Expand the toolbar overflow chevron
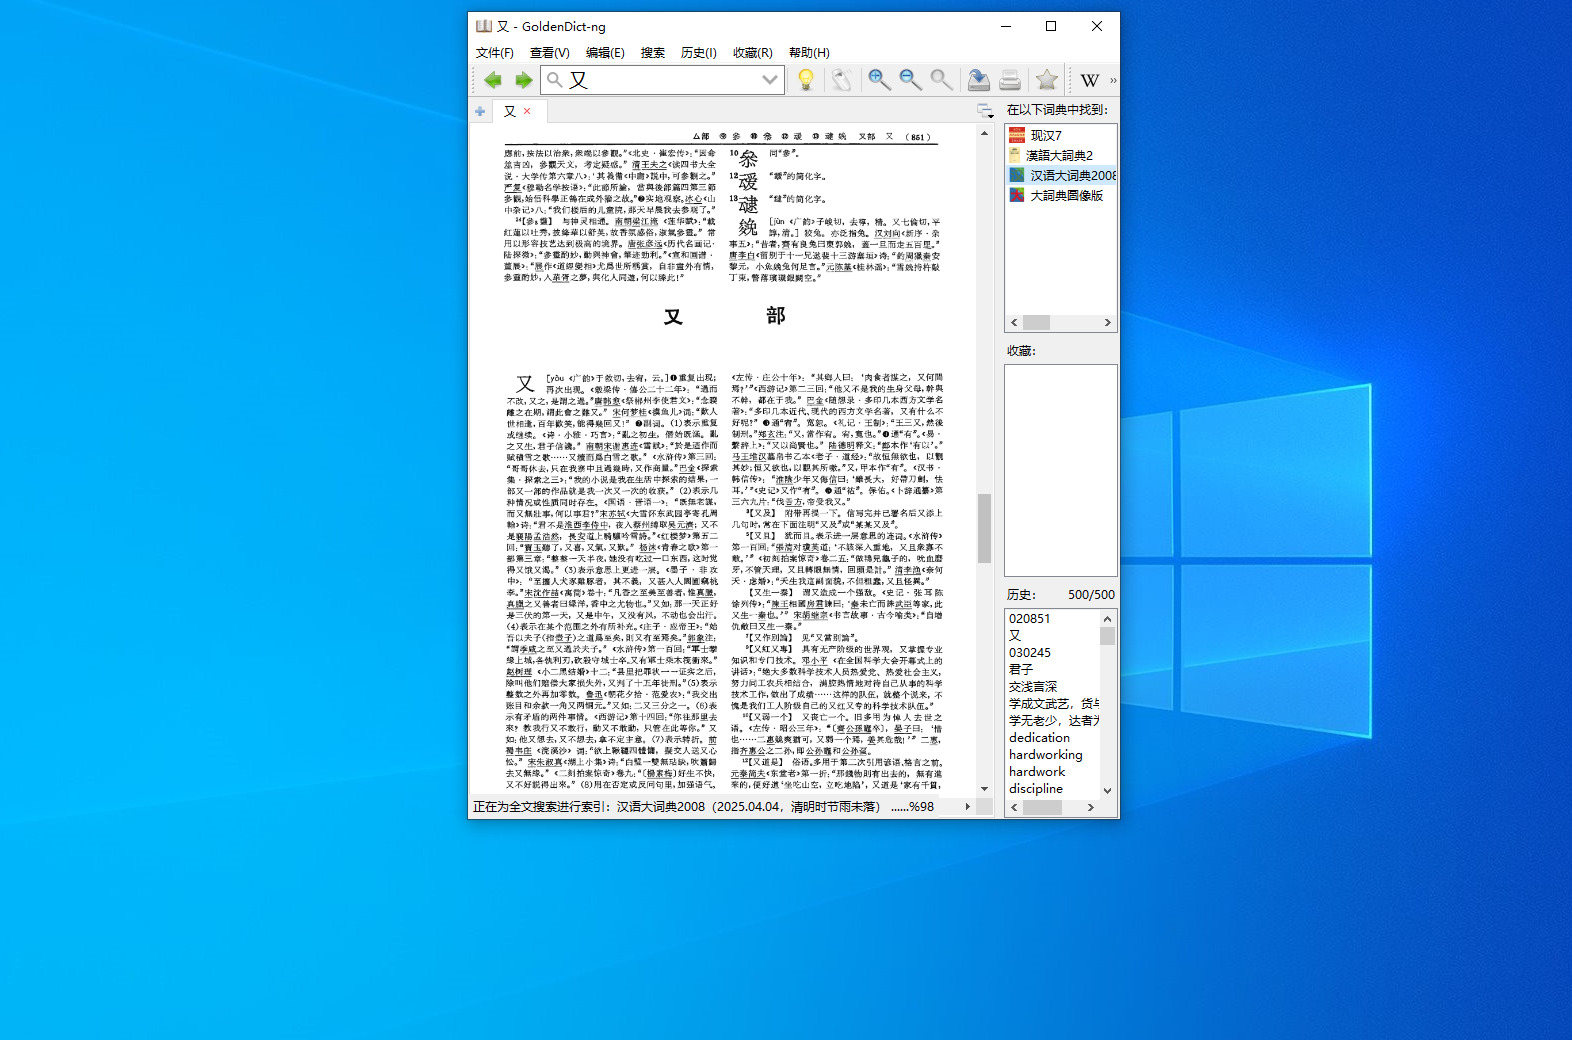The width and height of the screenshot is (1572, 1040). [x=1113, y=80]
